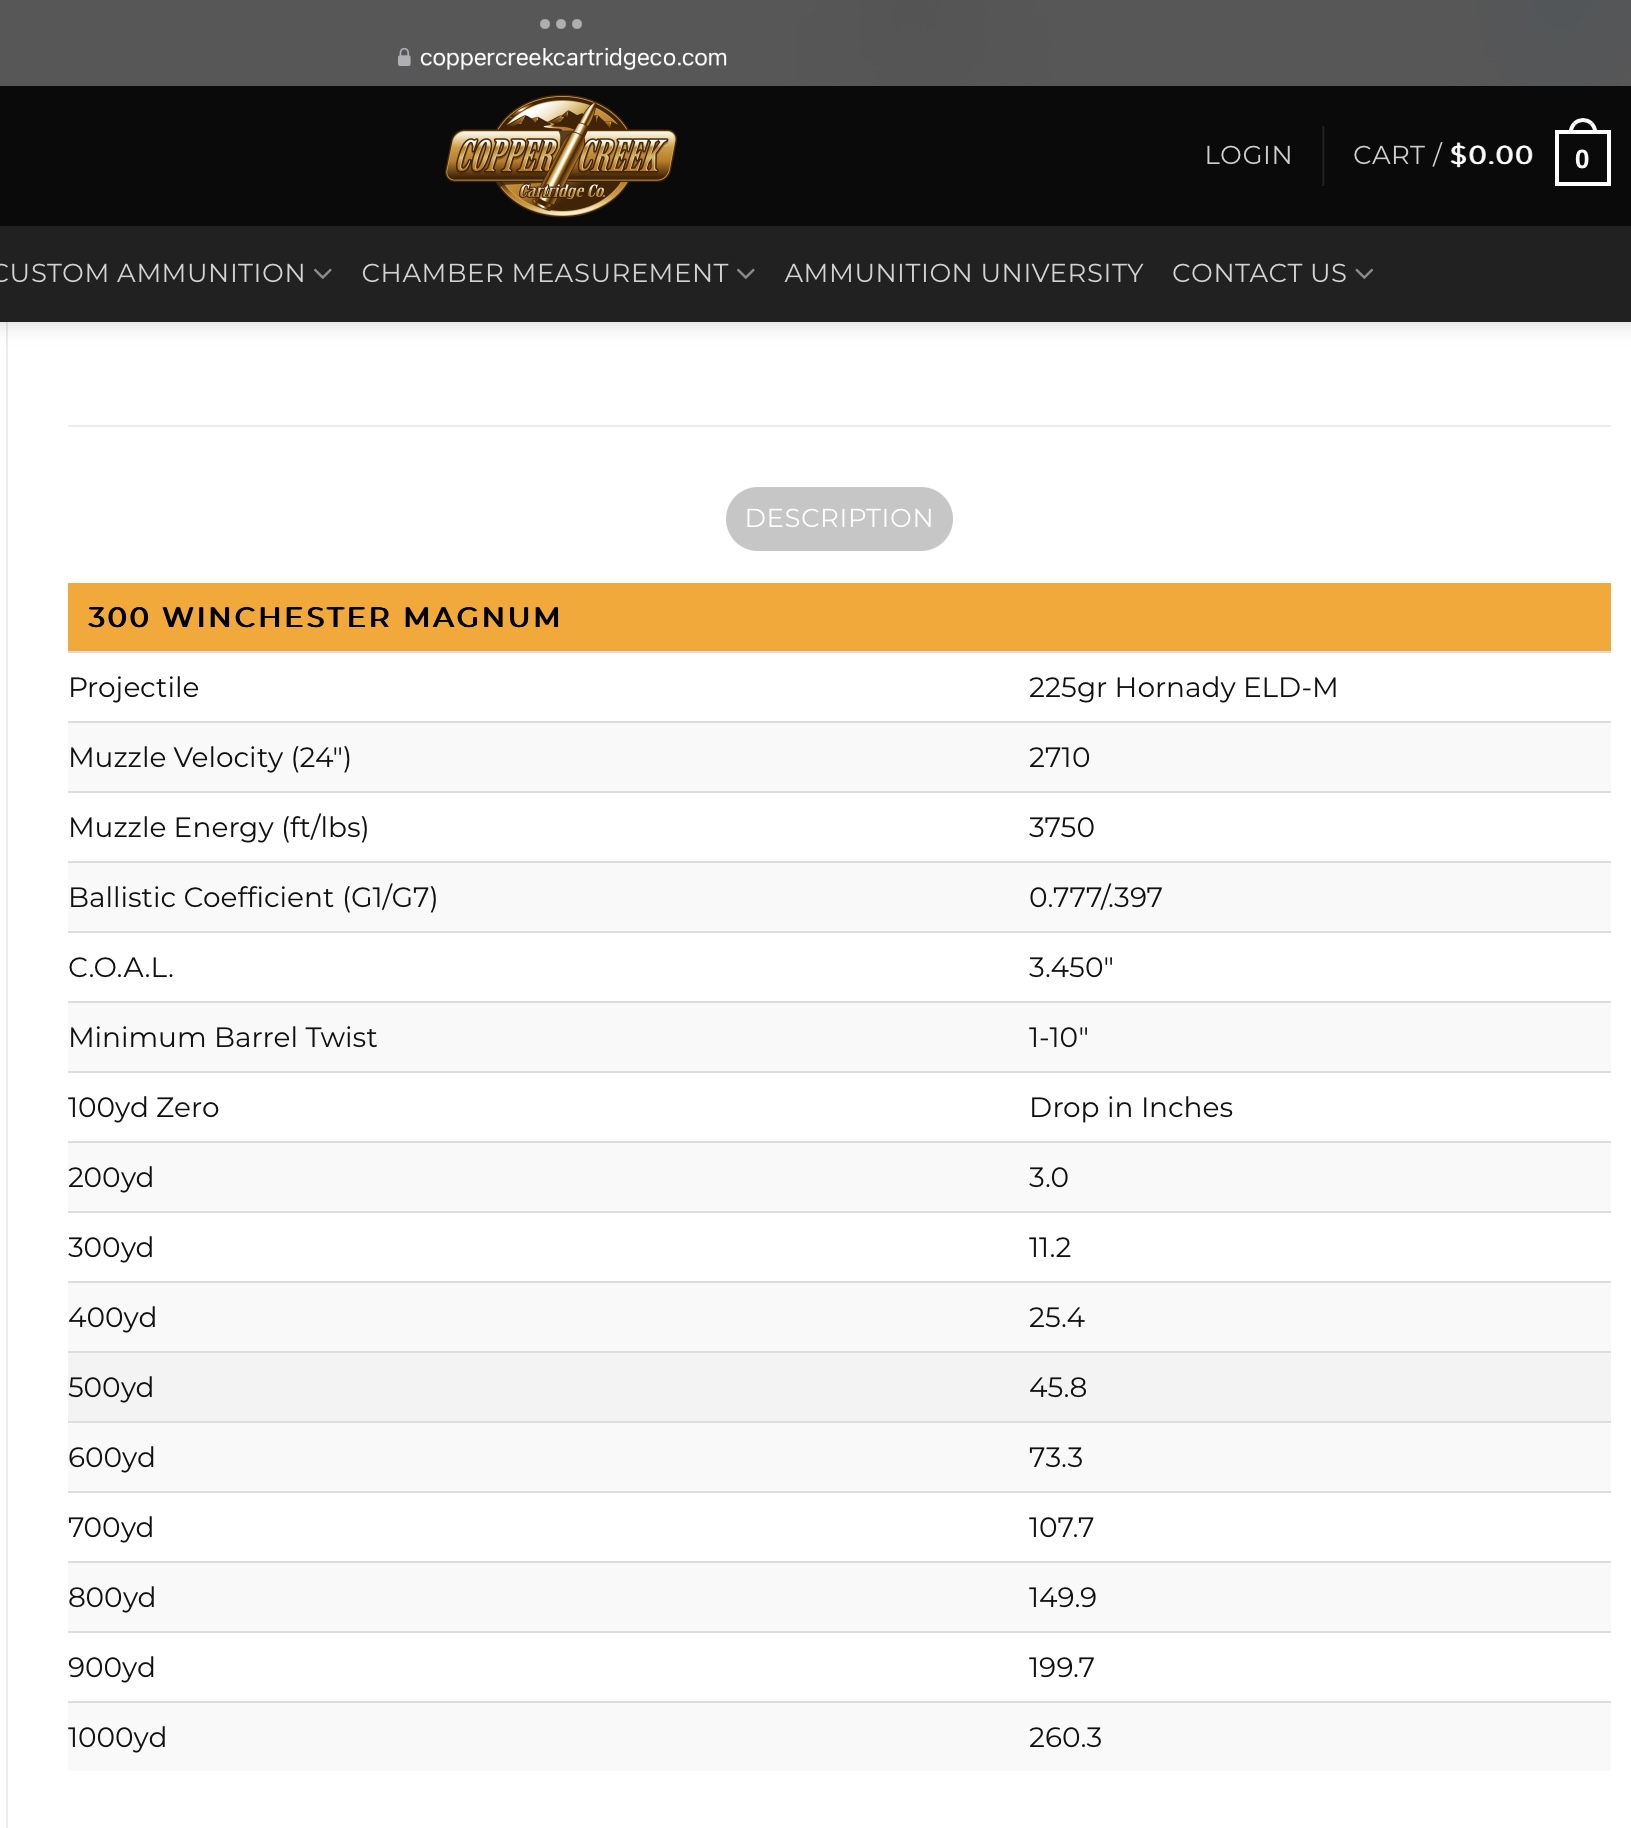Viewport: 1631px width, 1828px height.
Task: Click the '200yd' row label
Action: (111, 1178)
